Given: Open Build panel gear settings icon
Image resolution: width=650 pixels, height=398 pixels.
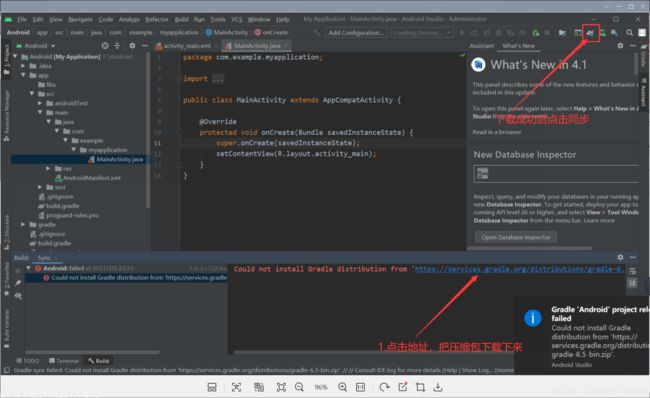Looking at the screenshot, I should point(620,257).
